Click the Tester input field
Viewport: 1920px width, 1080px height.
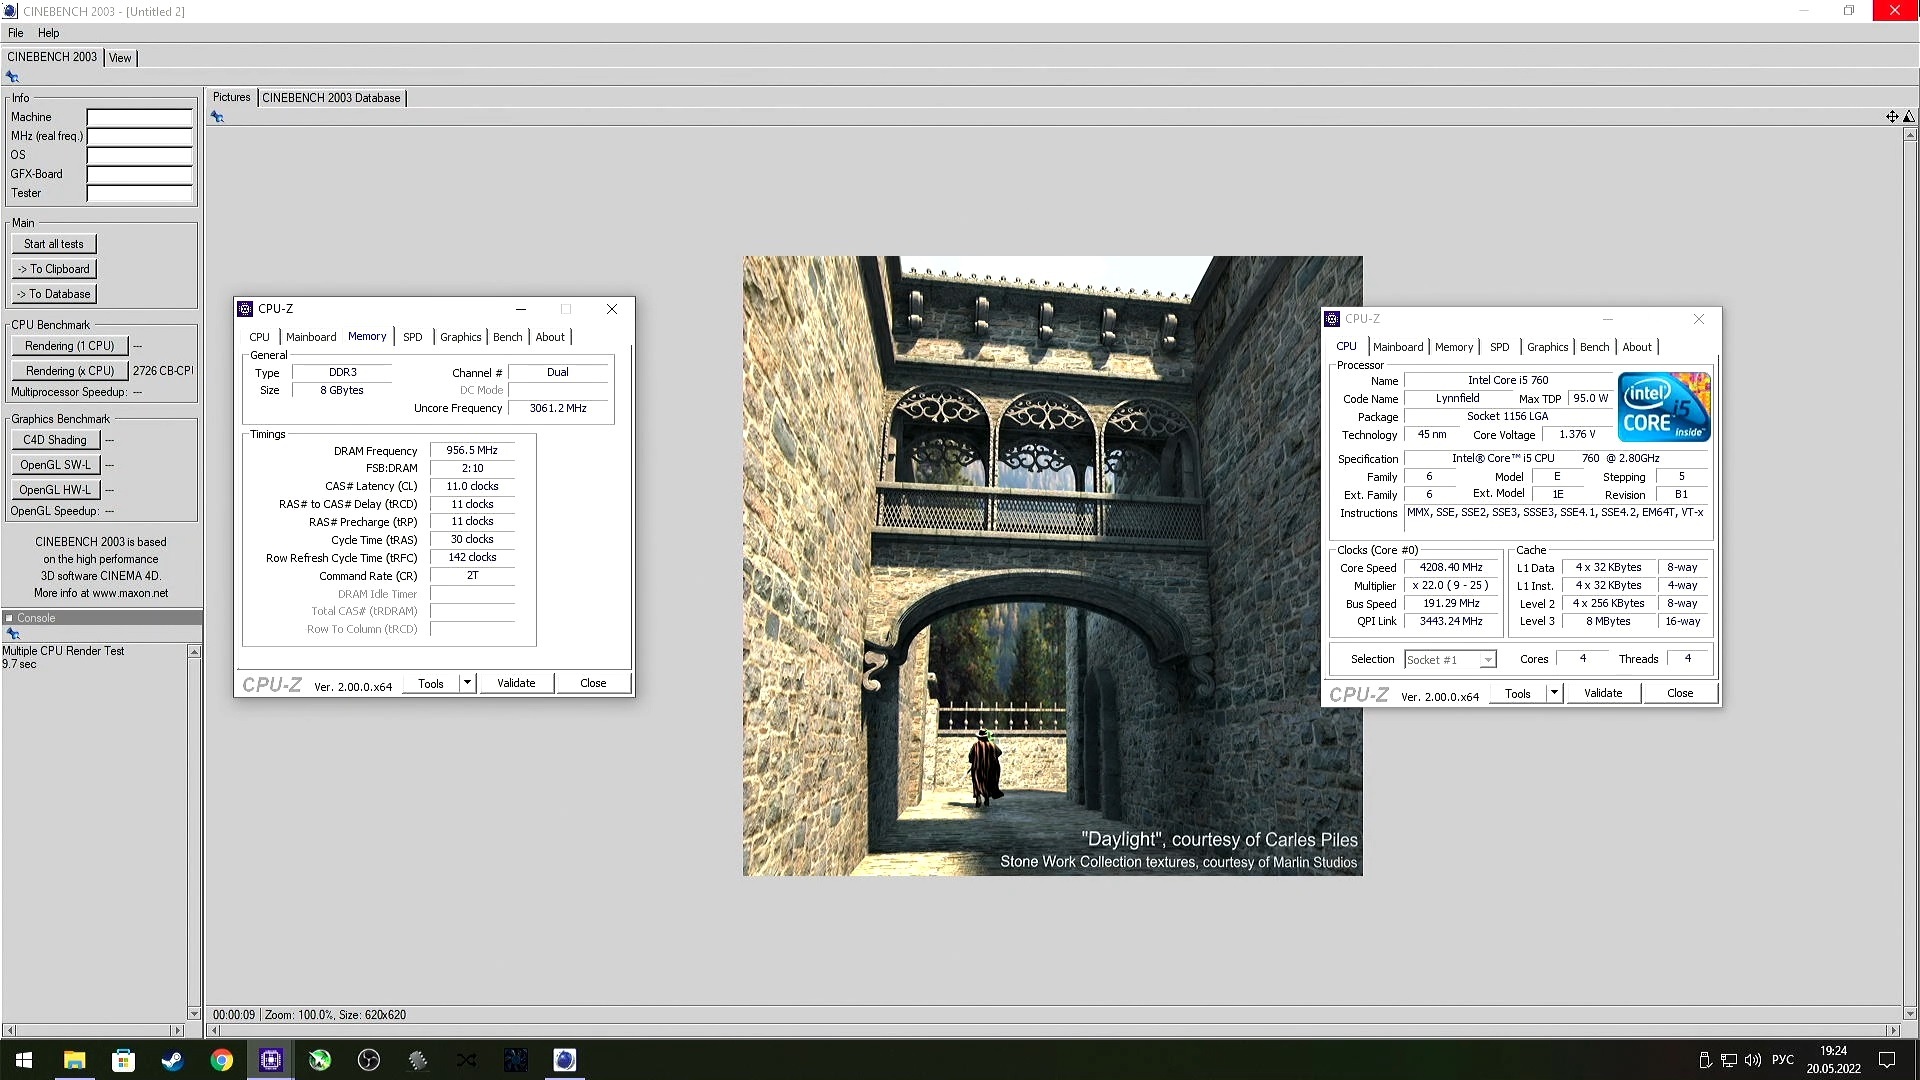tap(139, 193)
